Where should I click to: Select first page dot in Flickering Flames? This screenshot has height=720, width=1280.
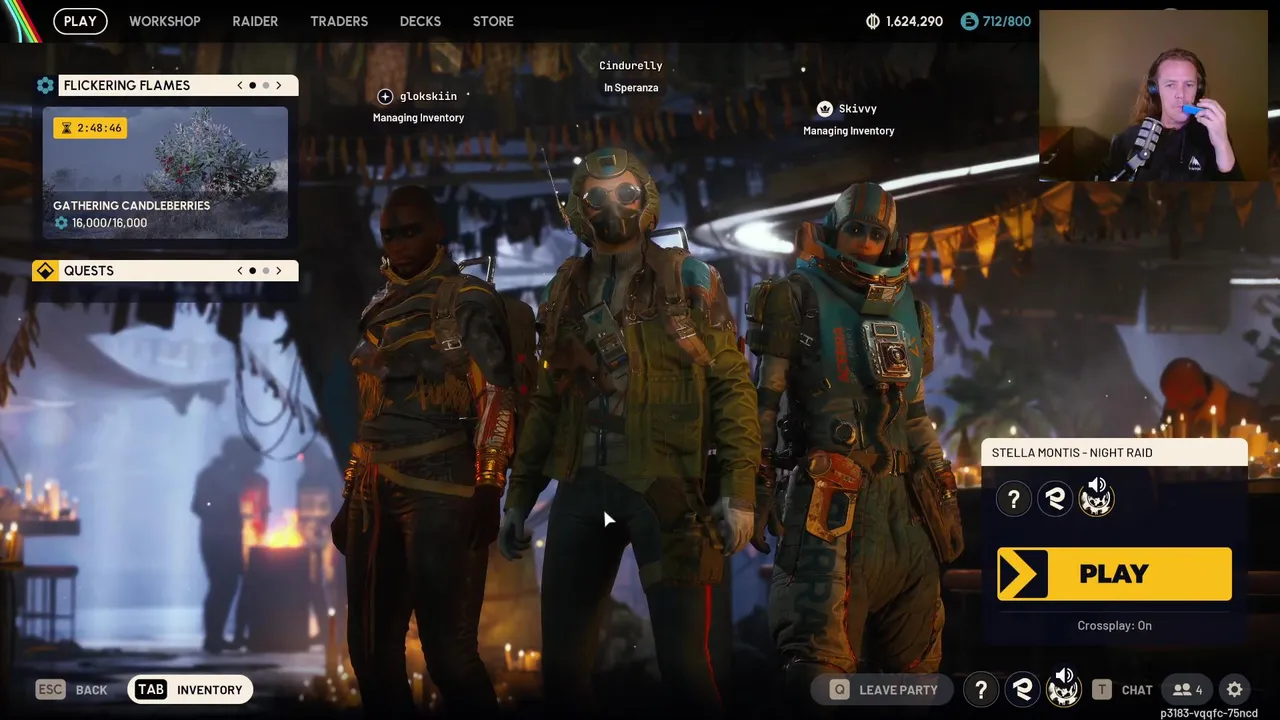pyautogui.click(x=253, y=85)
